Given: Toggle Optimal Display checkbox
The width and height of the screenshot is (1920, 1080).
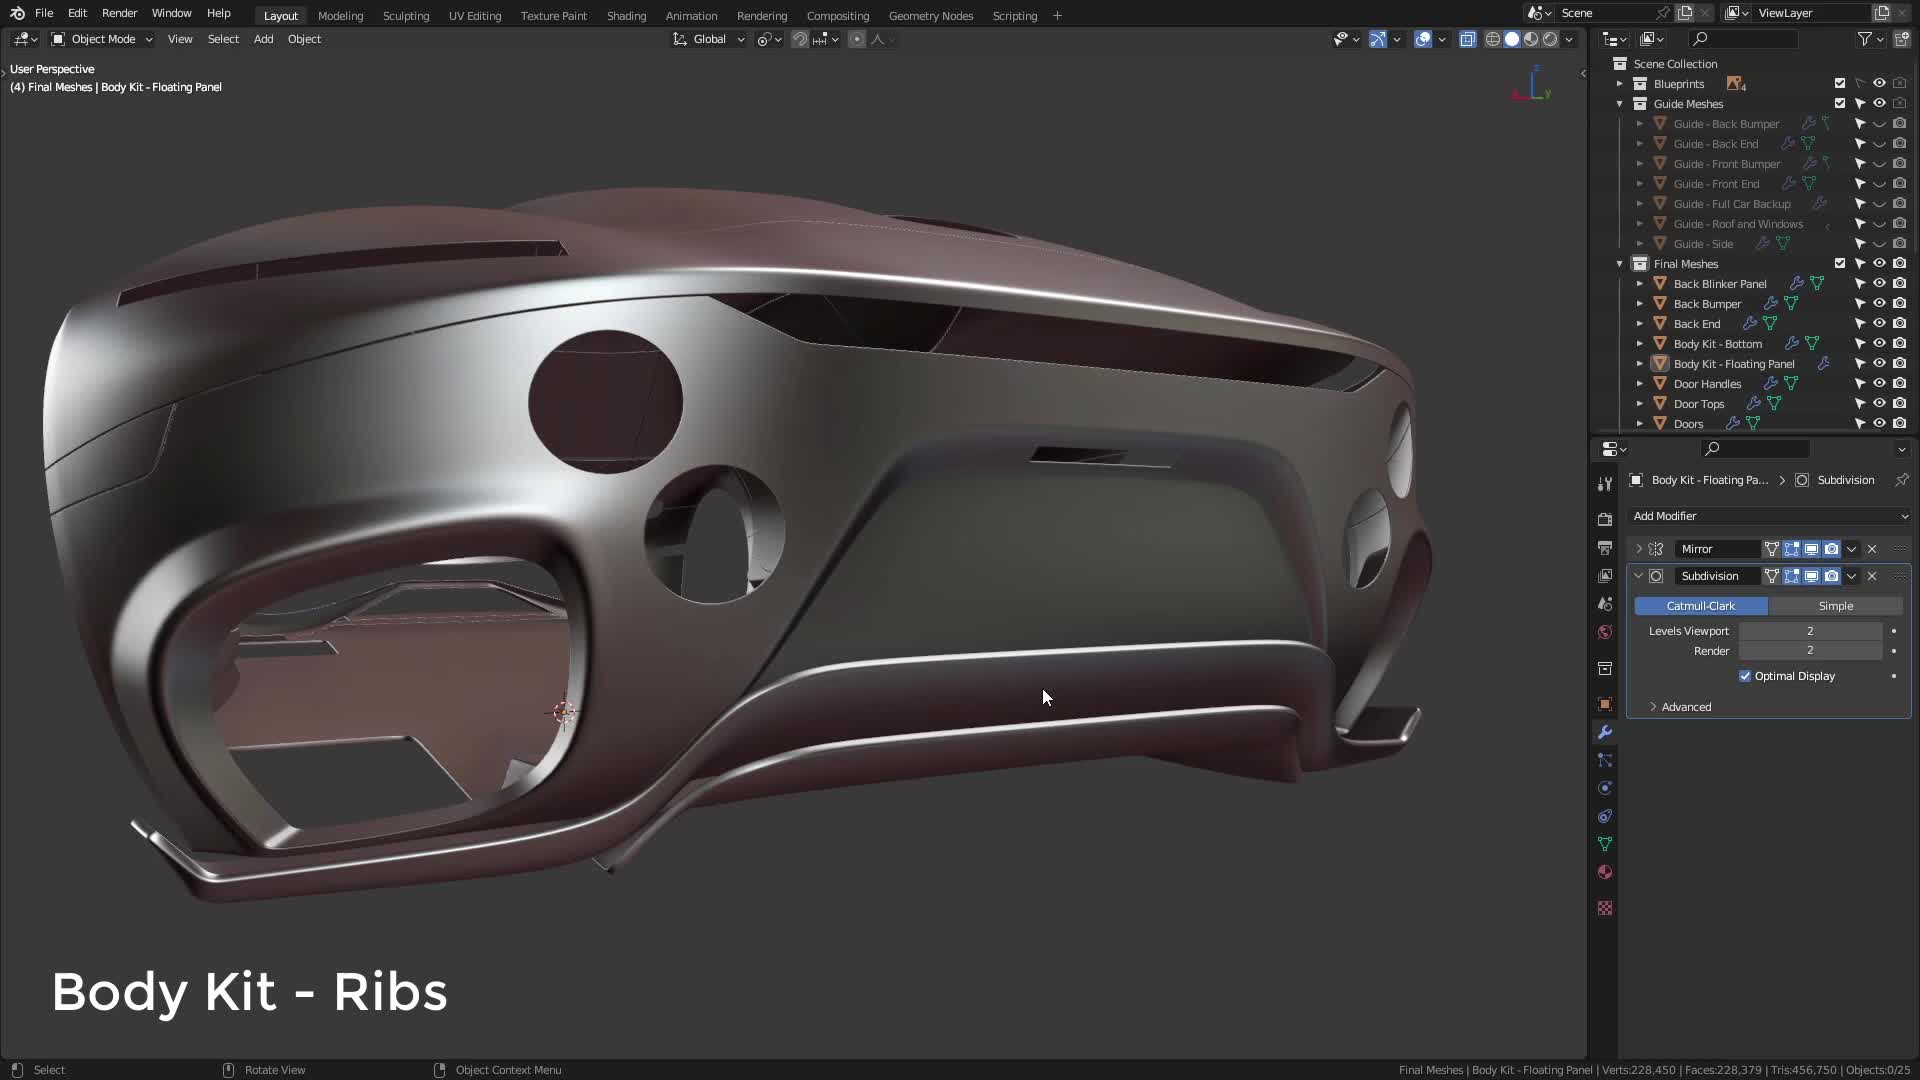Looking at the screenshot, I should 1745,676.
